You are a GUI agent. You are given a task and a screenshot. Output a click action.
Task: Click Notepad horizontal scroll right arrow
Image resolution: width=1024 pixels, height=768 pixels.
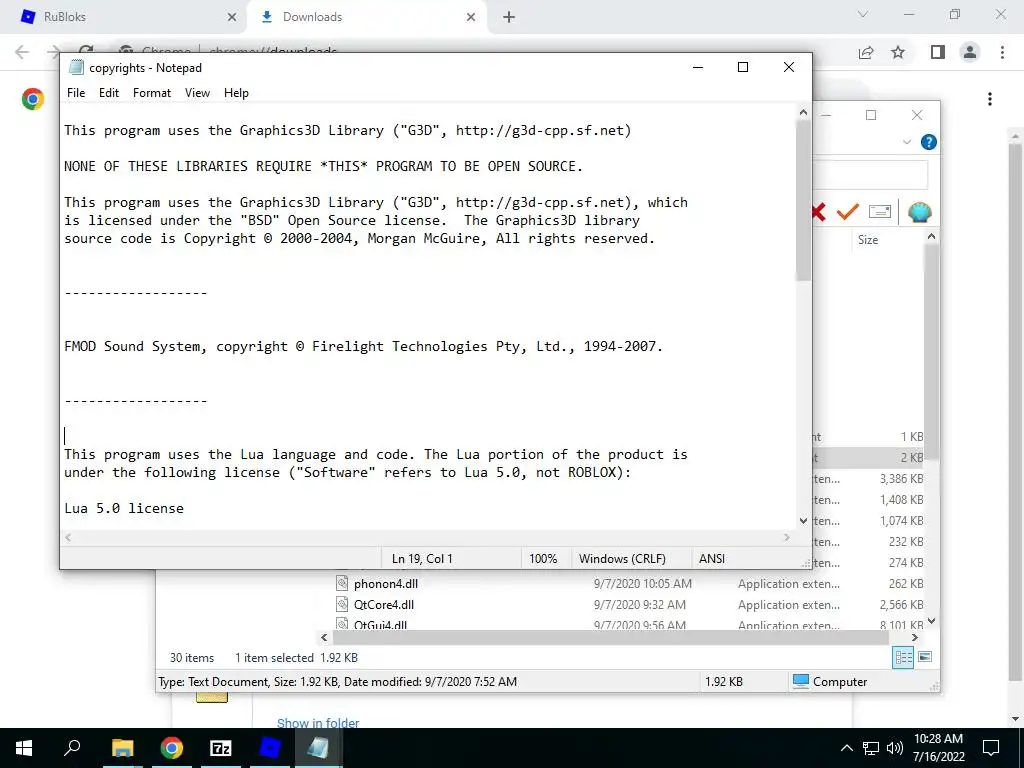(x=787, y=537)
